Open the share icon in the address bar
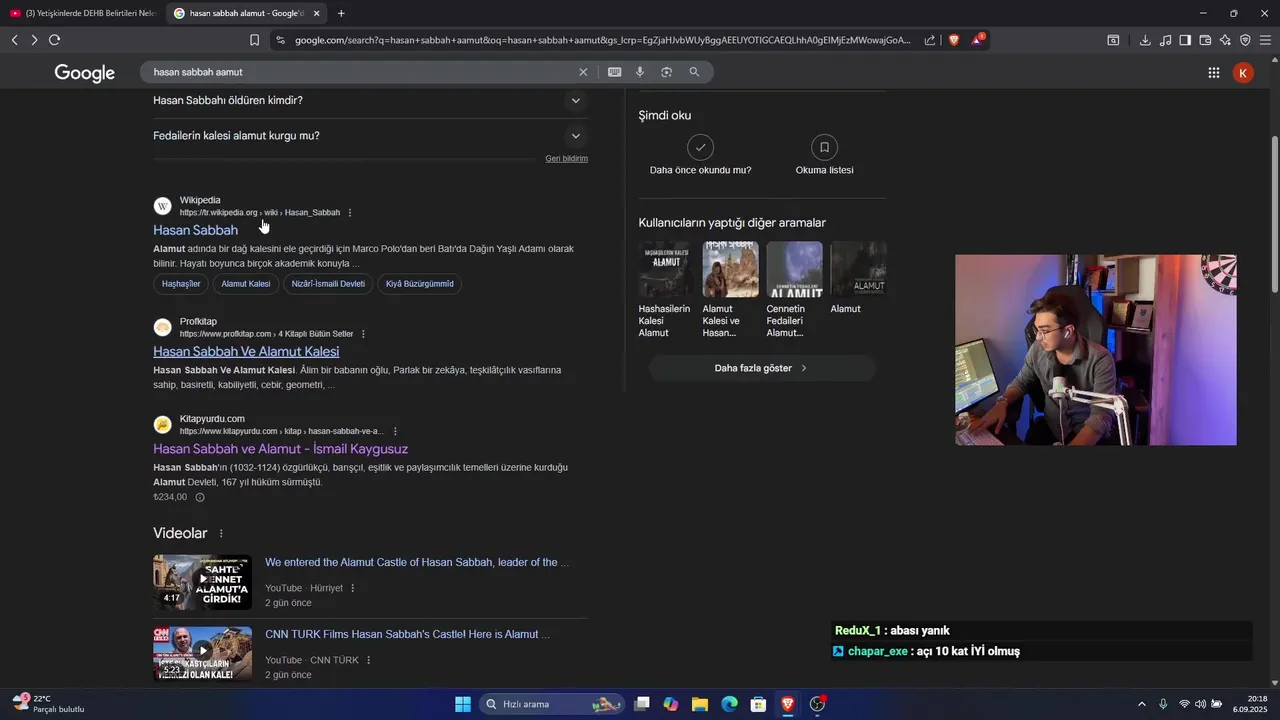This screenshot has width=1280, height=720. coord(930,40)
